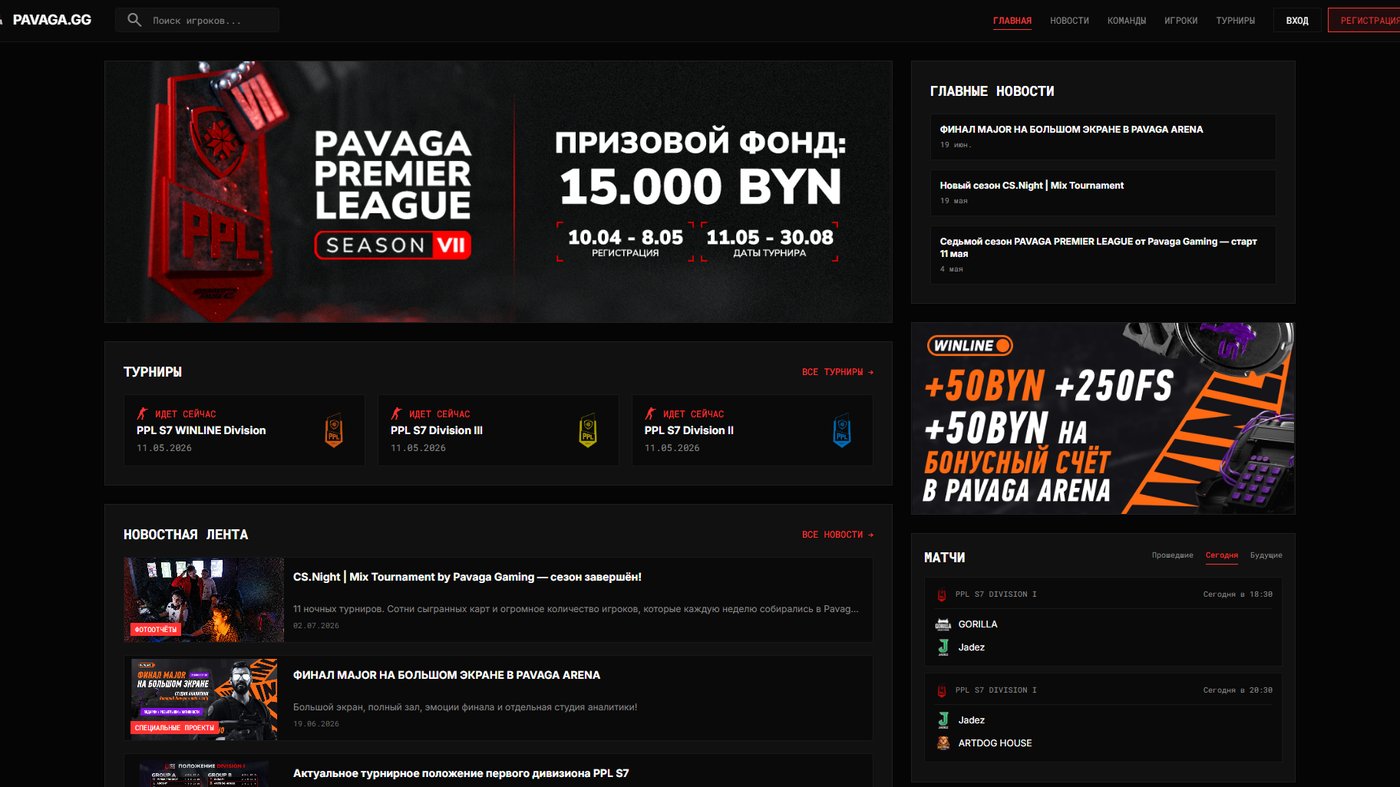The image size is (1400, 787).
Task: Click match time Сегодня в 18:30
Action: pyautogui.click(x=1238, y=594)
